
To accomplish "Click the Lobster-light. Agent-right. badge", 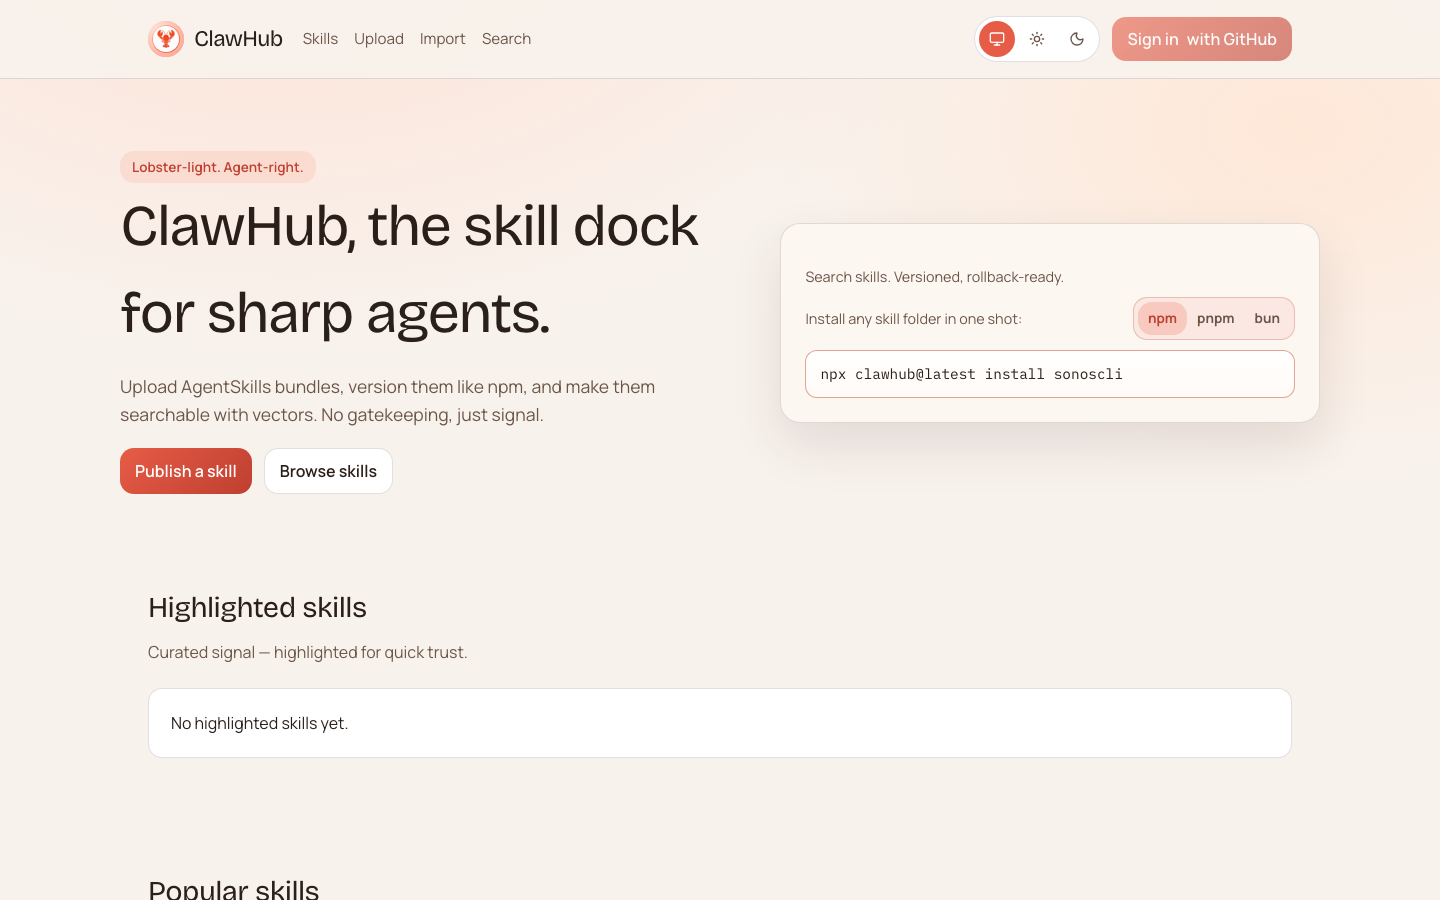I will pos(217,167).
